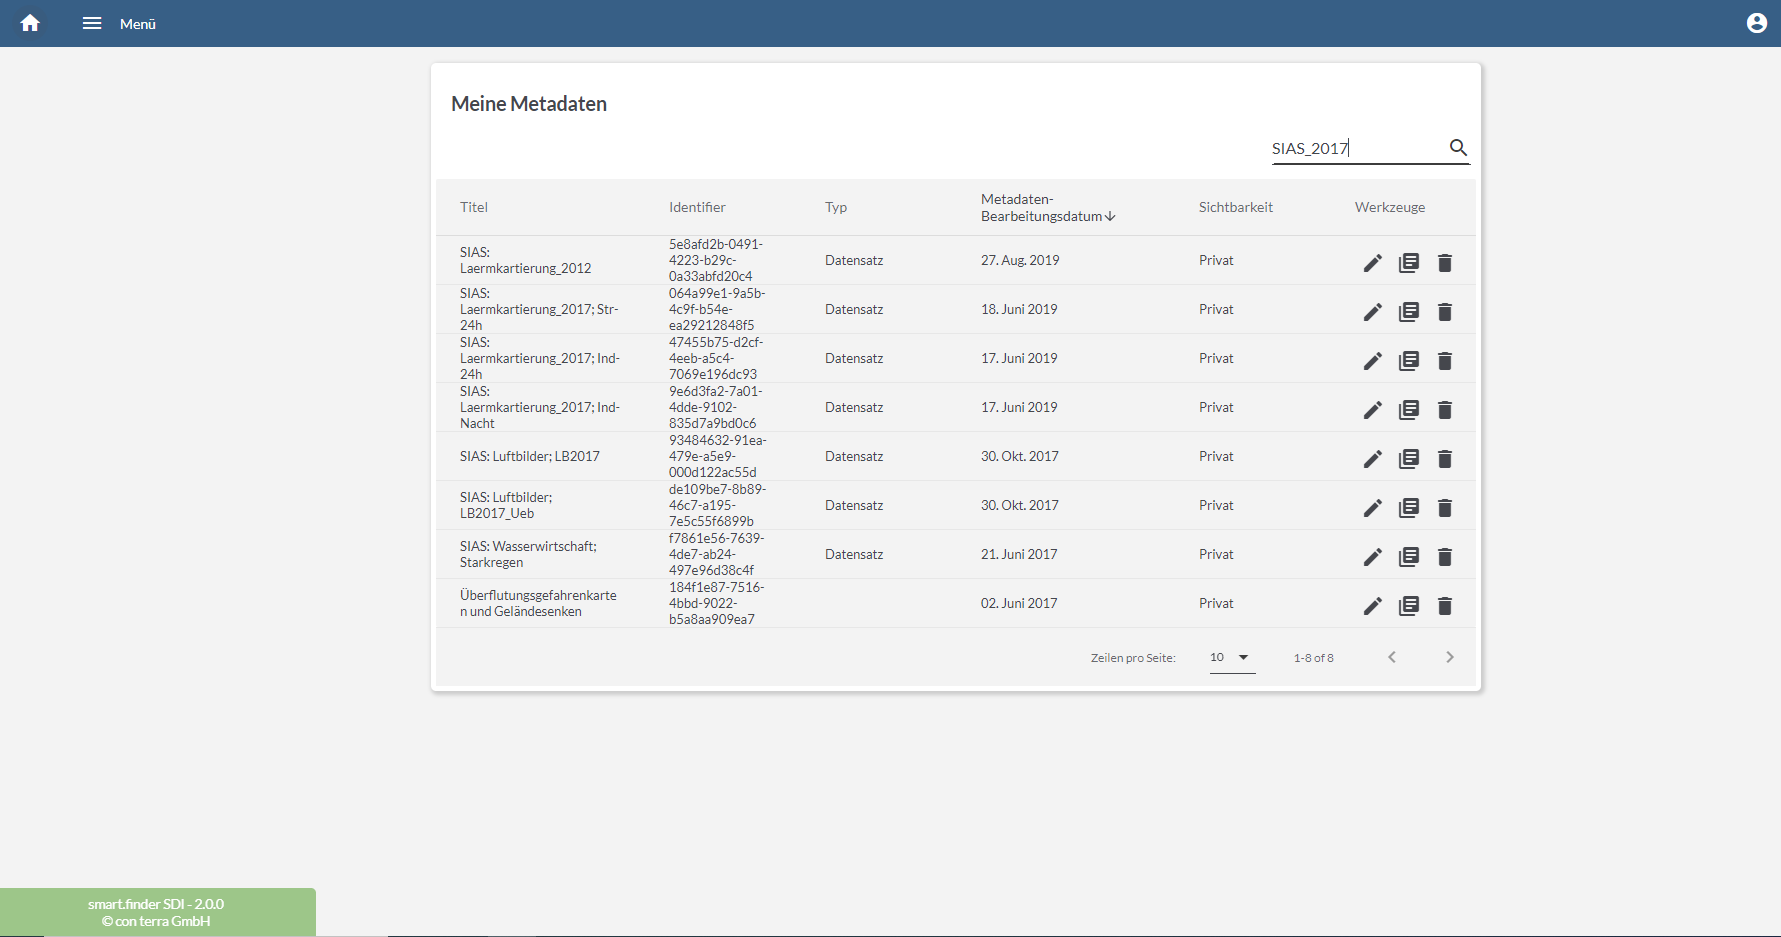Image resolution: width=1781 pixels, height=937 pixels.
Task: Delete the LB2017_Ueb record
Action: pos(1445,508)
